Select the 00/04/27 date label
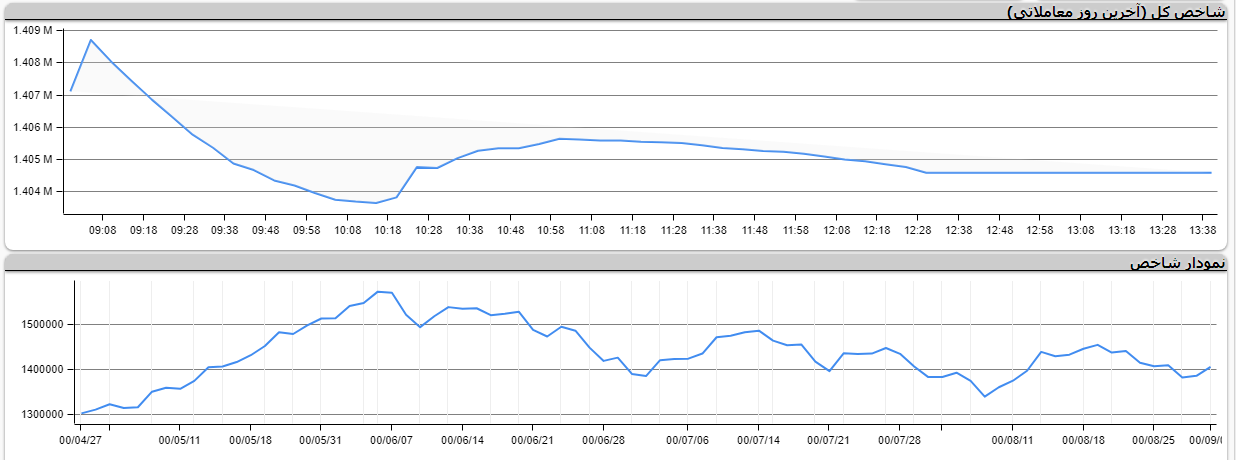Image resolution: width=1236 pixels, height=460 pixels. click(x=91, y=438)
